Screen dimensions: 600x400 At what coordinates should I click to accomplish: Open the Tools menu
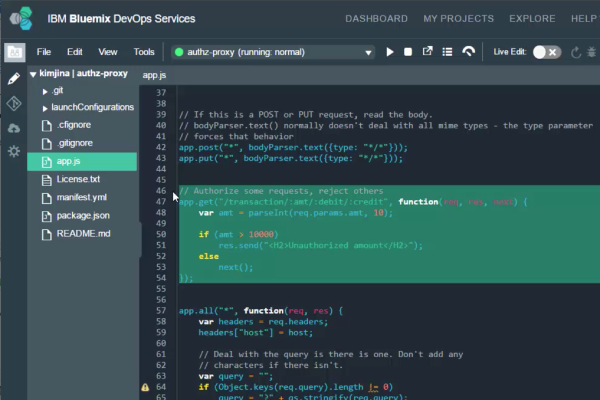click(144, 52)
